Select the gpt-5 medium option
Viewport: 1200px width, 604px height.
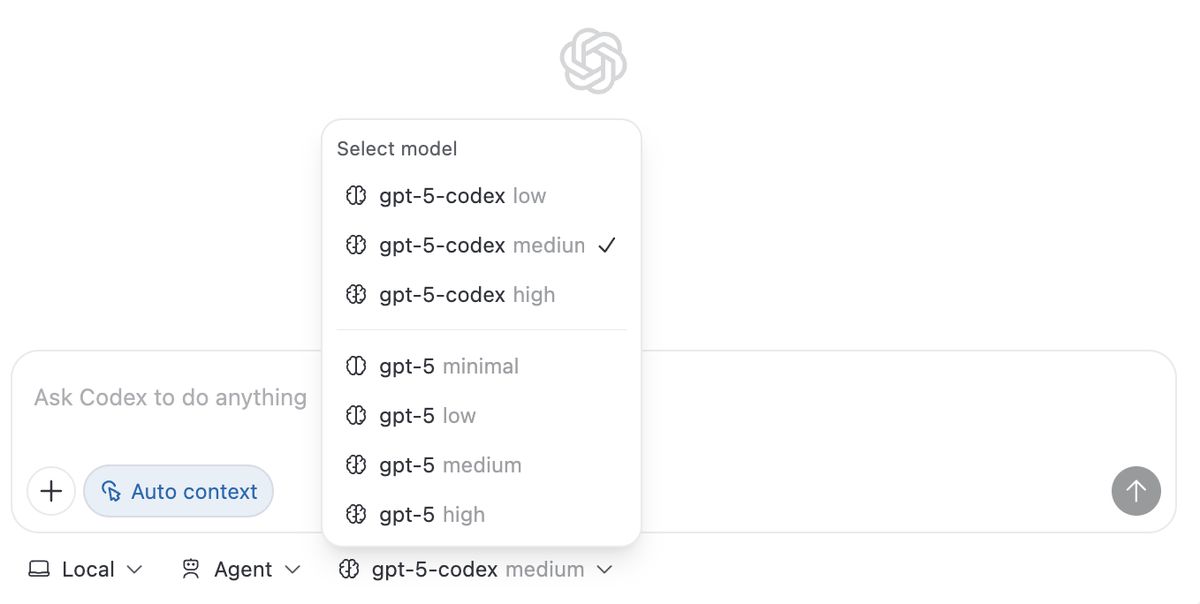(x=450, y=465)
